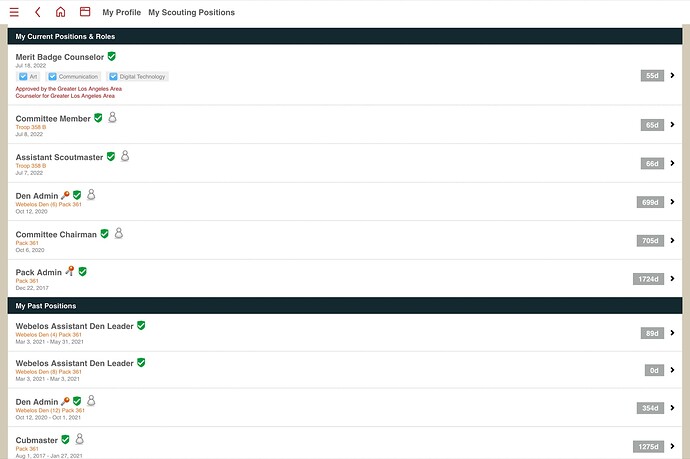Expand the 699d Den Admin row chevron

(672, 202)
